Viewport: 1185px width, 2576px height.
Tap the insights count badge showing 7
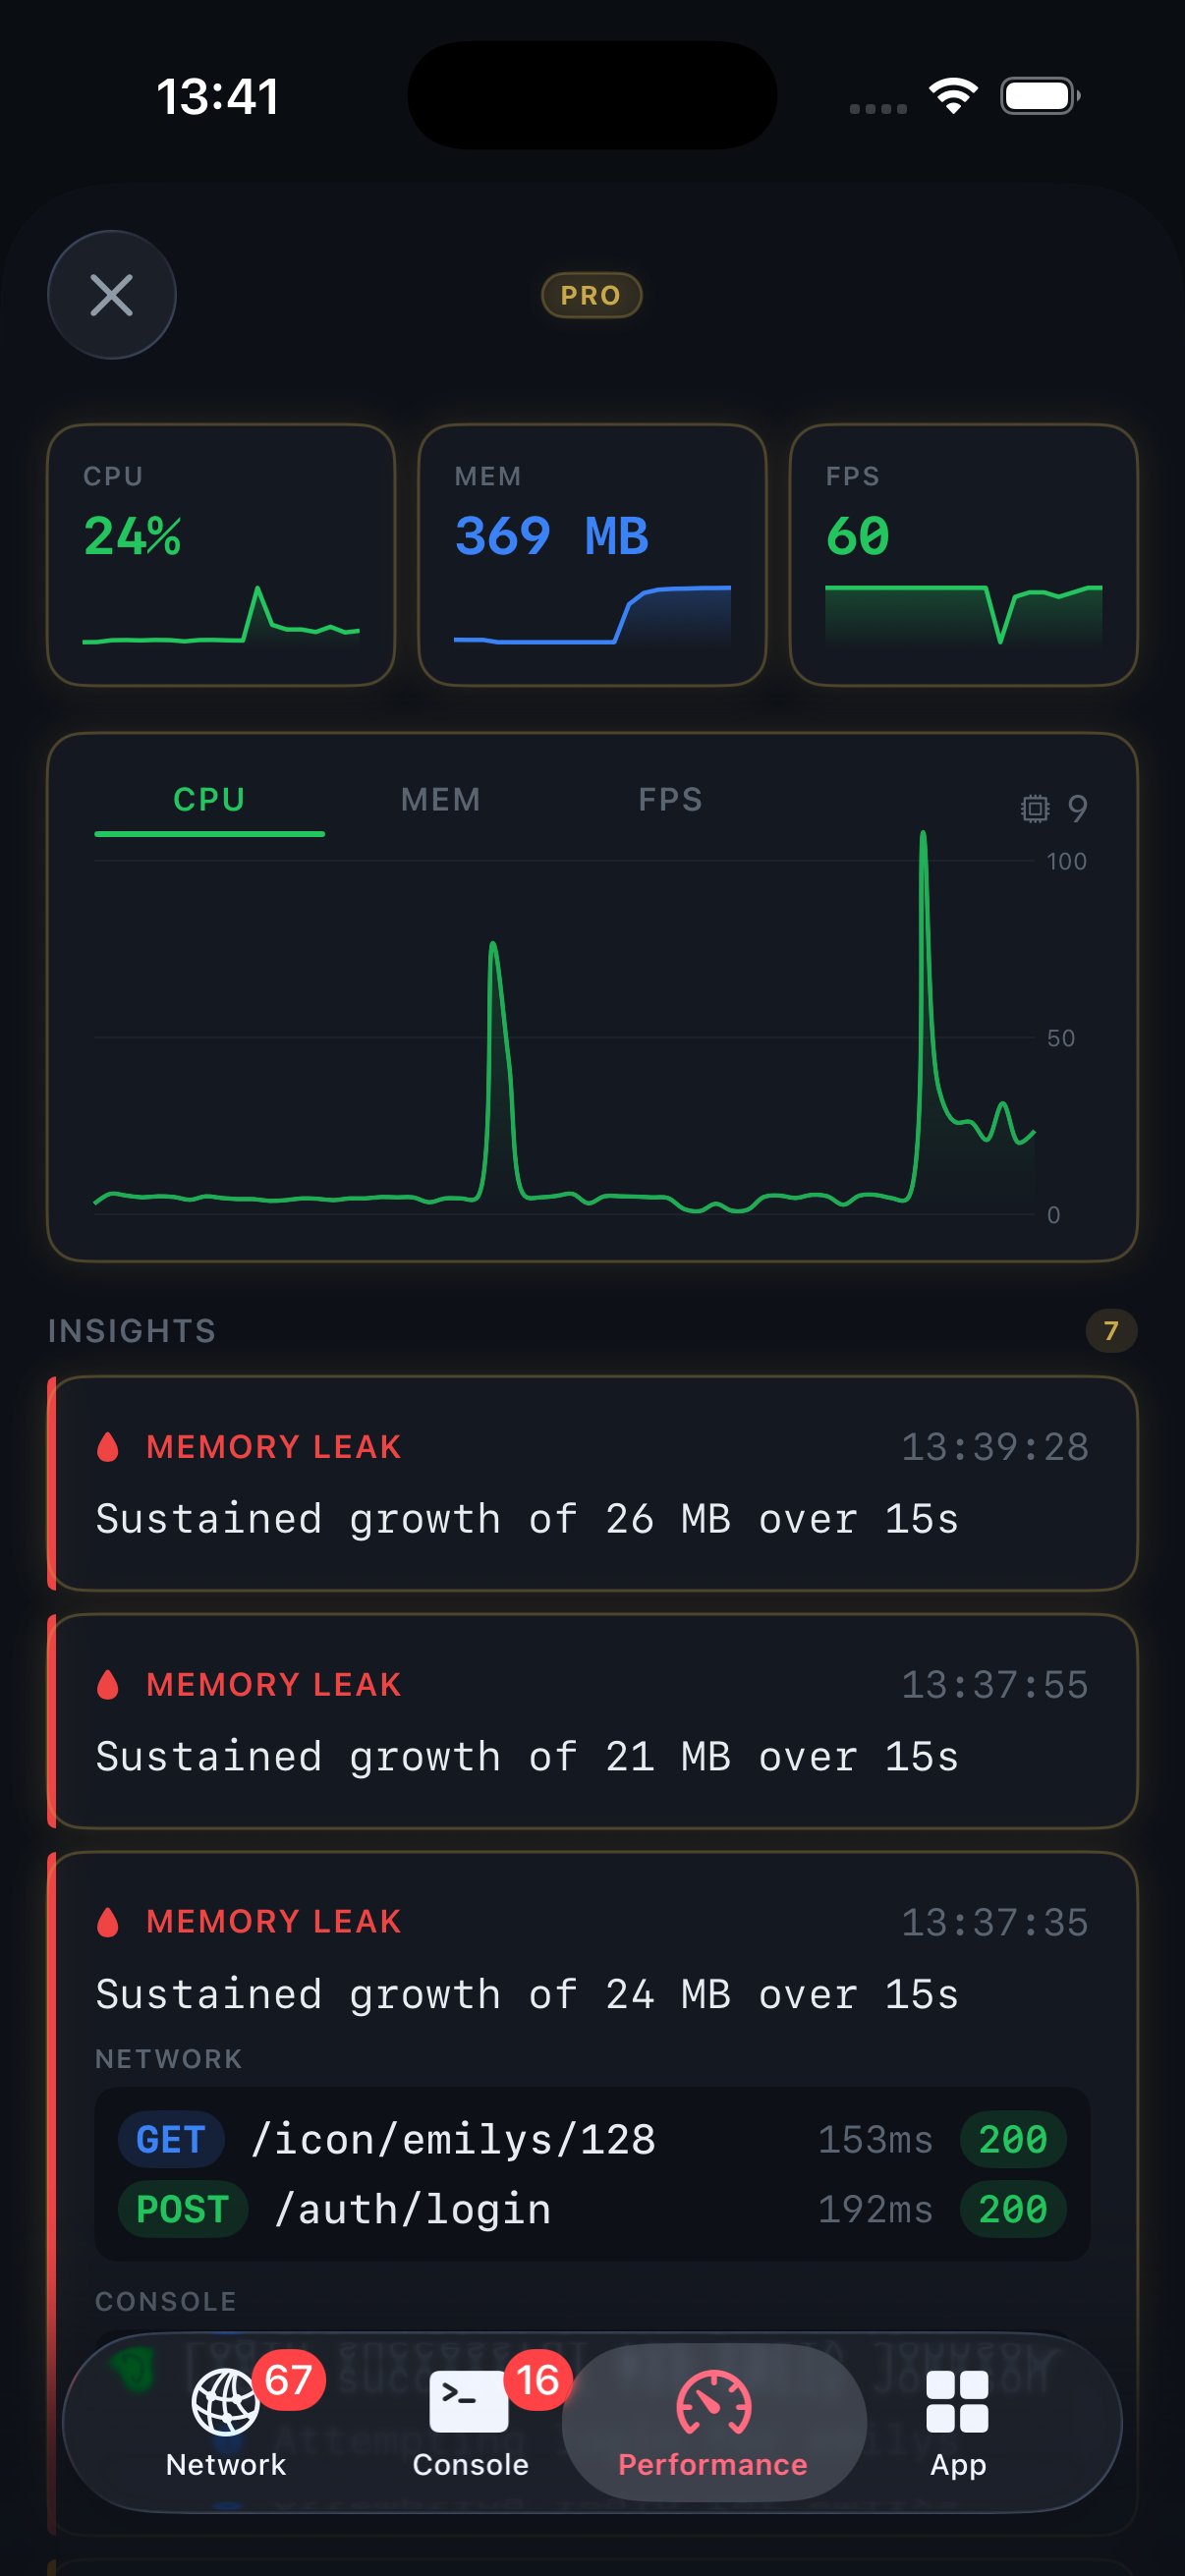pyautogui.click(x=1110, y=1330)
